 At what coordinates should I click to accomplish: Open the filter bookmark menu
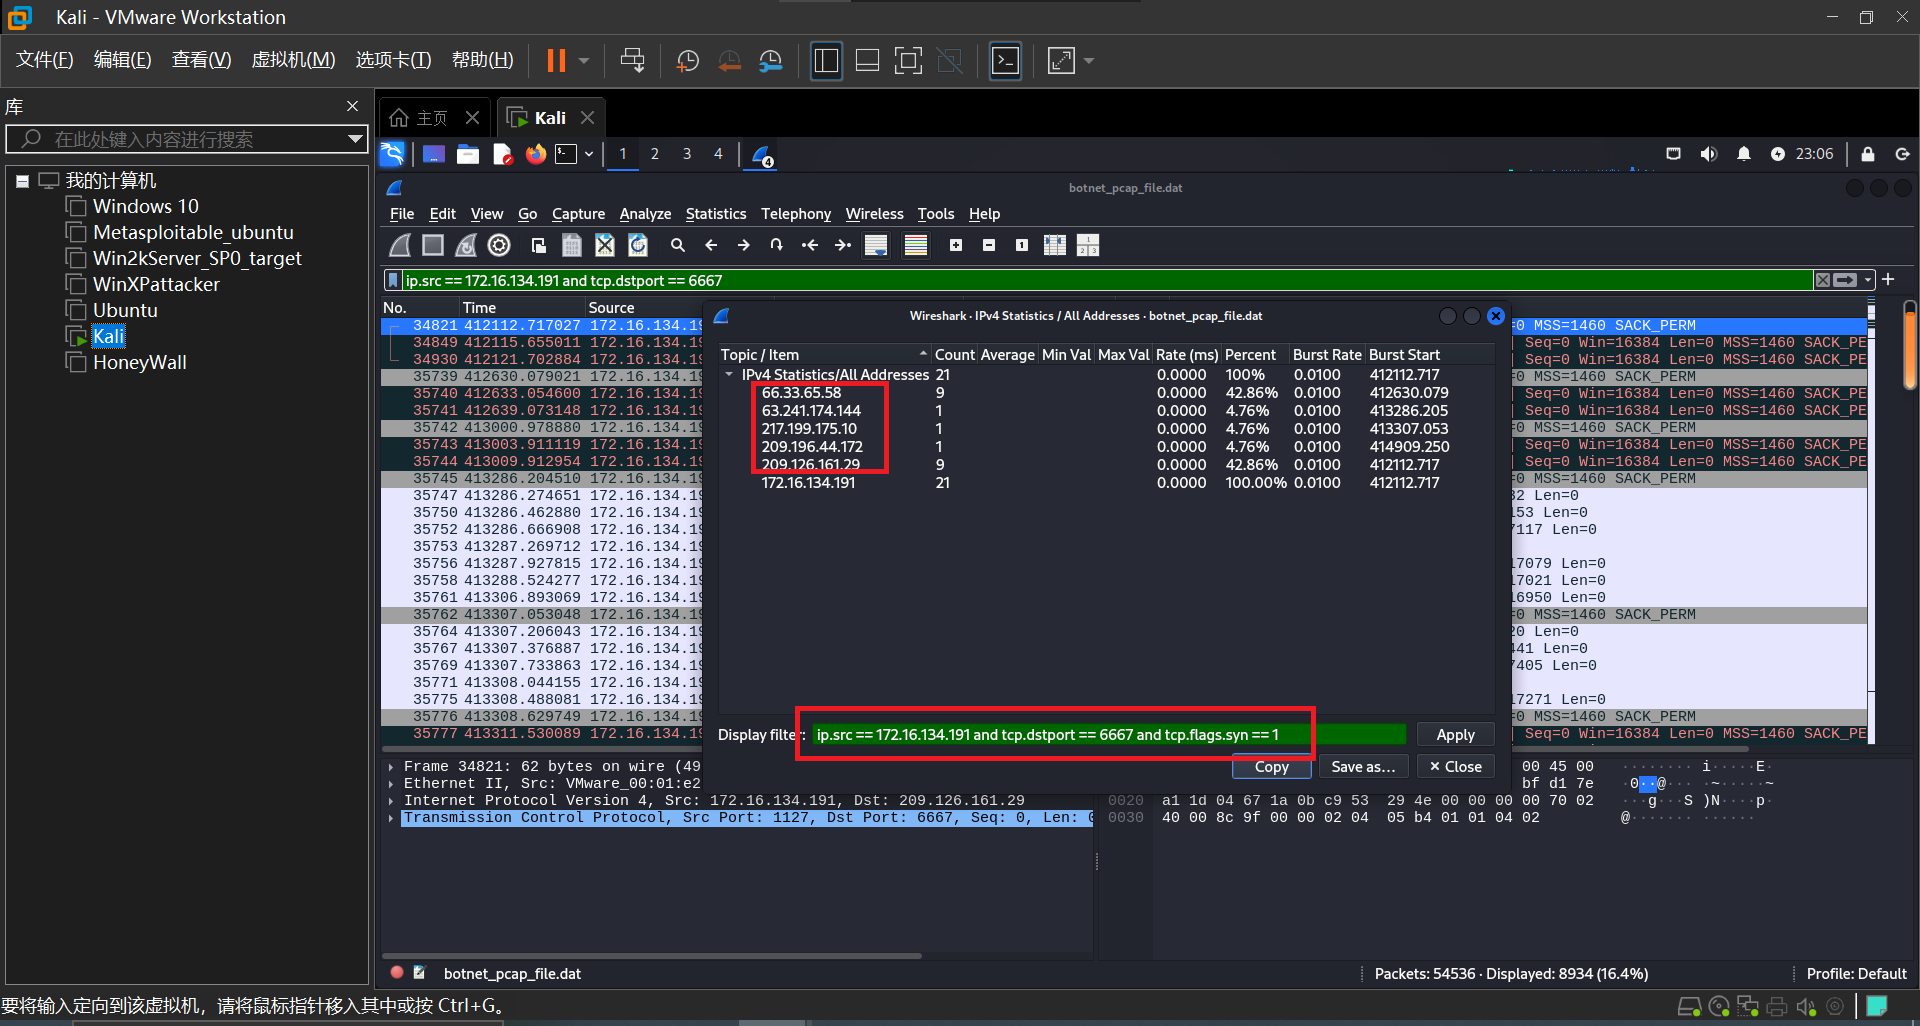[394, 280]
